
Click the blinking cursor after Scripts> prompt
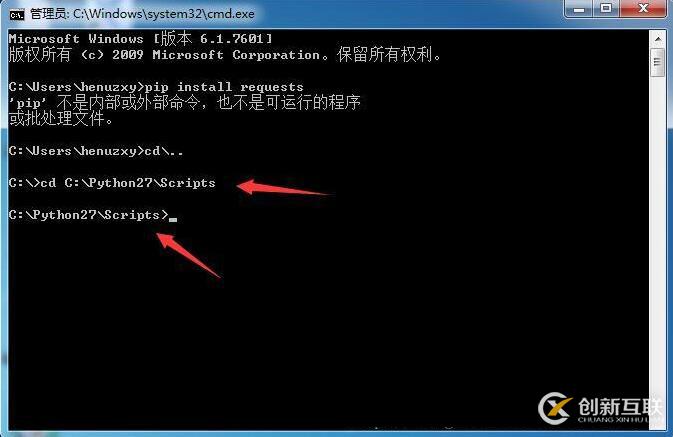[173, 219]
